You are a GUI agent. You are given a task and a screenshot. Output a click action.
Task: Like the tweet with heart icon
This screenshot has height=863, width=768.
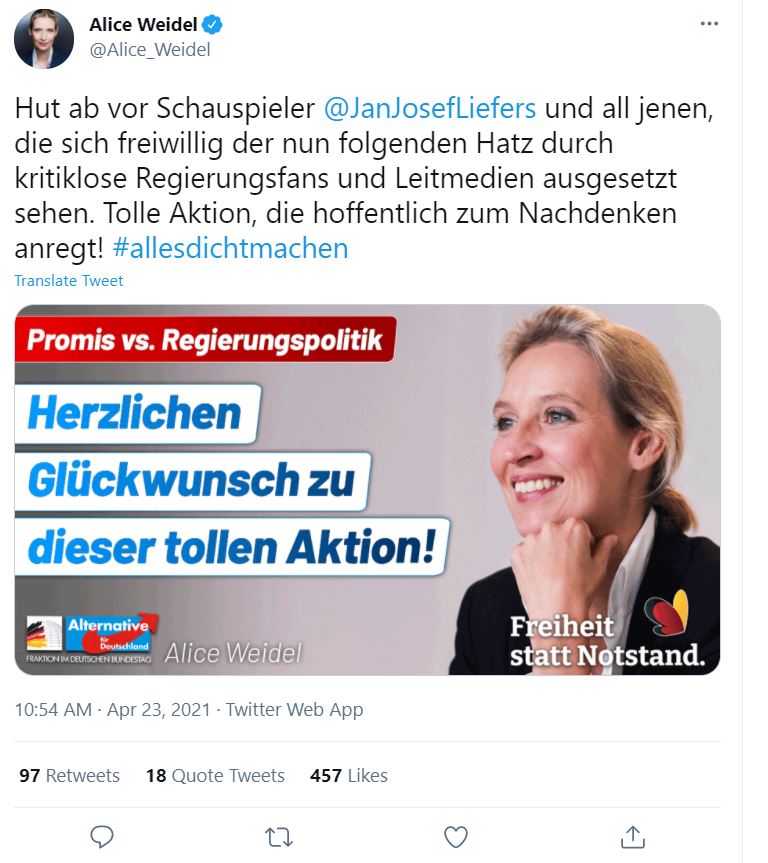(x=456, y=837)
